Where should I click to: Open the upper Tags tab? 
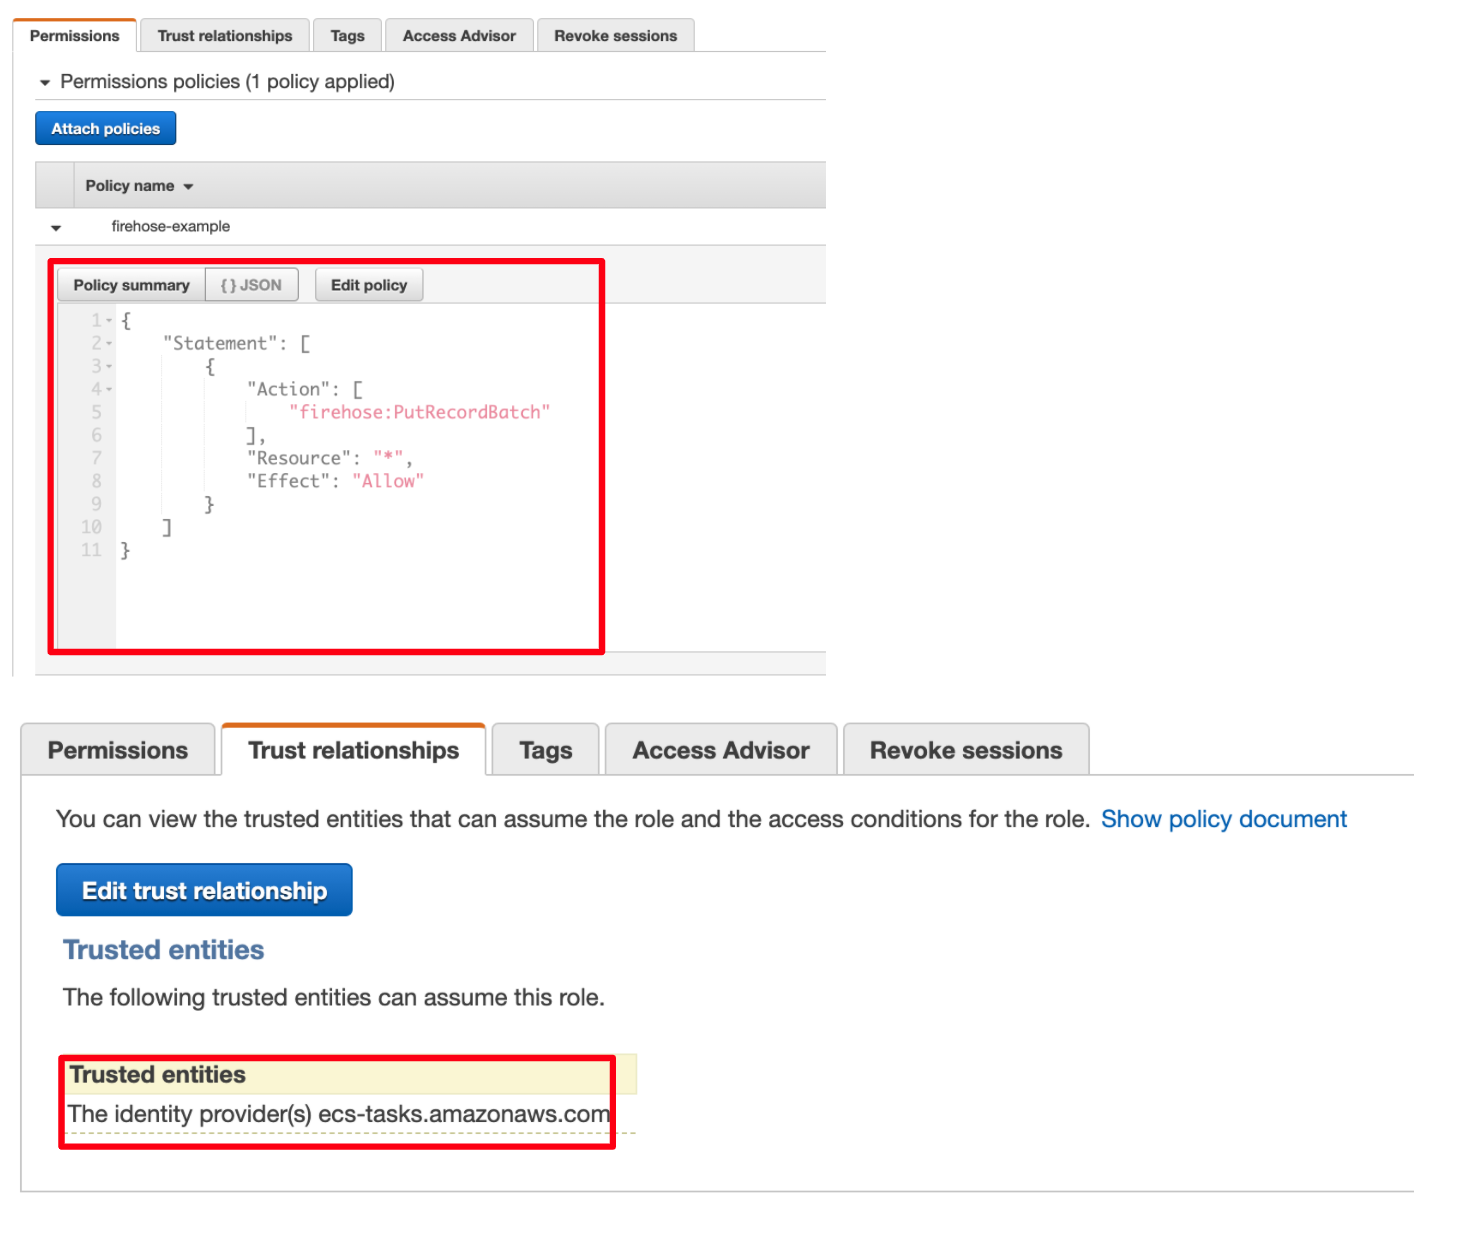click(347, 36)
